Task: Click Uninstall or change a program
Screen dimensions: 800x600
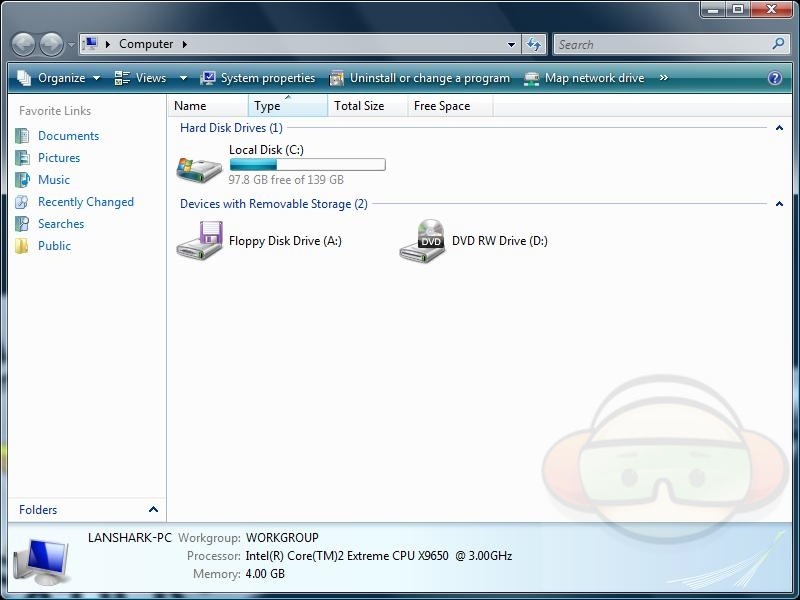Action: click(x=419, y=78)
